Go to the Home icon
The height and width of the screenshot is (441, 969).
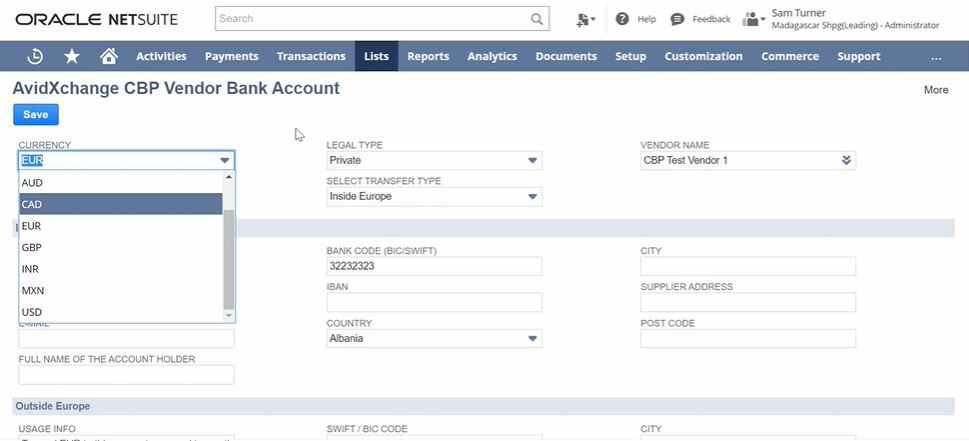point(109,56)
